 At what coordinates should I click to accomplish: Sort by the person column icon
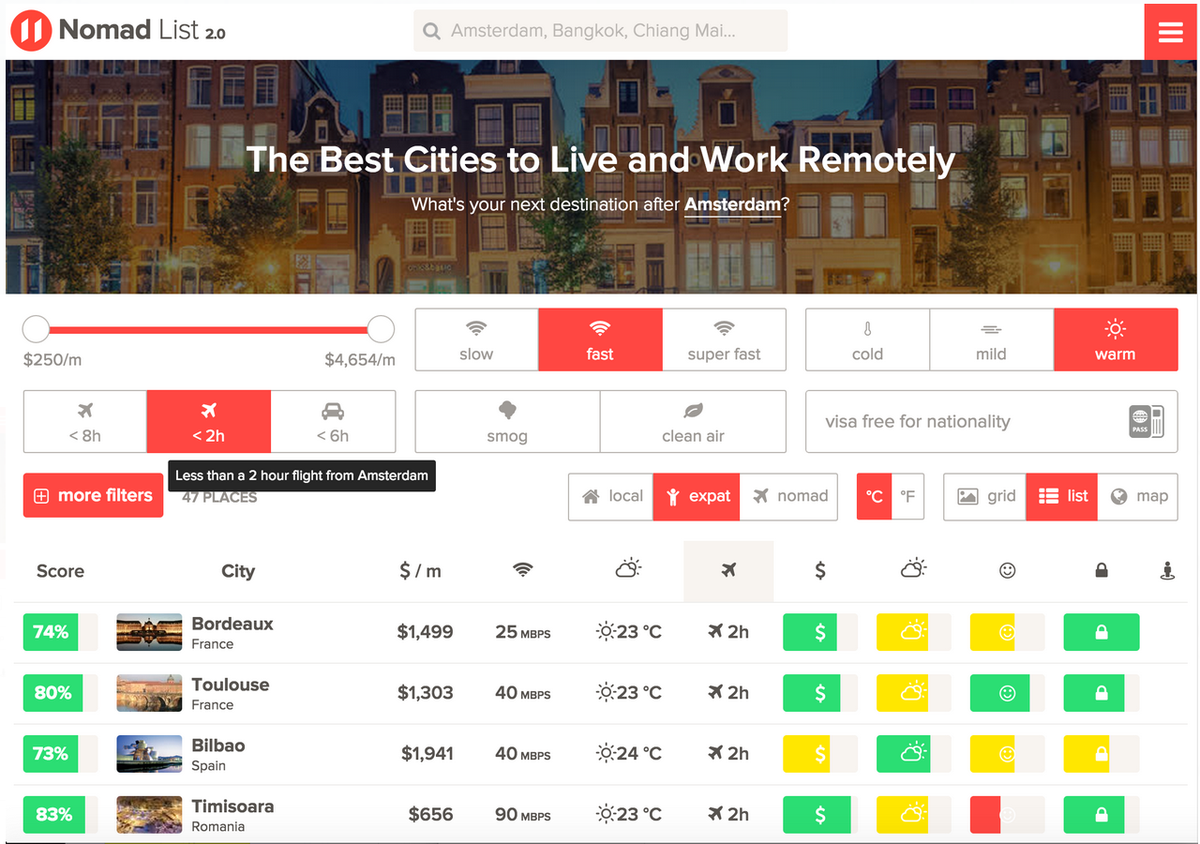pyautogui.click(x=1166, y=571)
